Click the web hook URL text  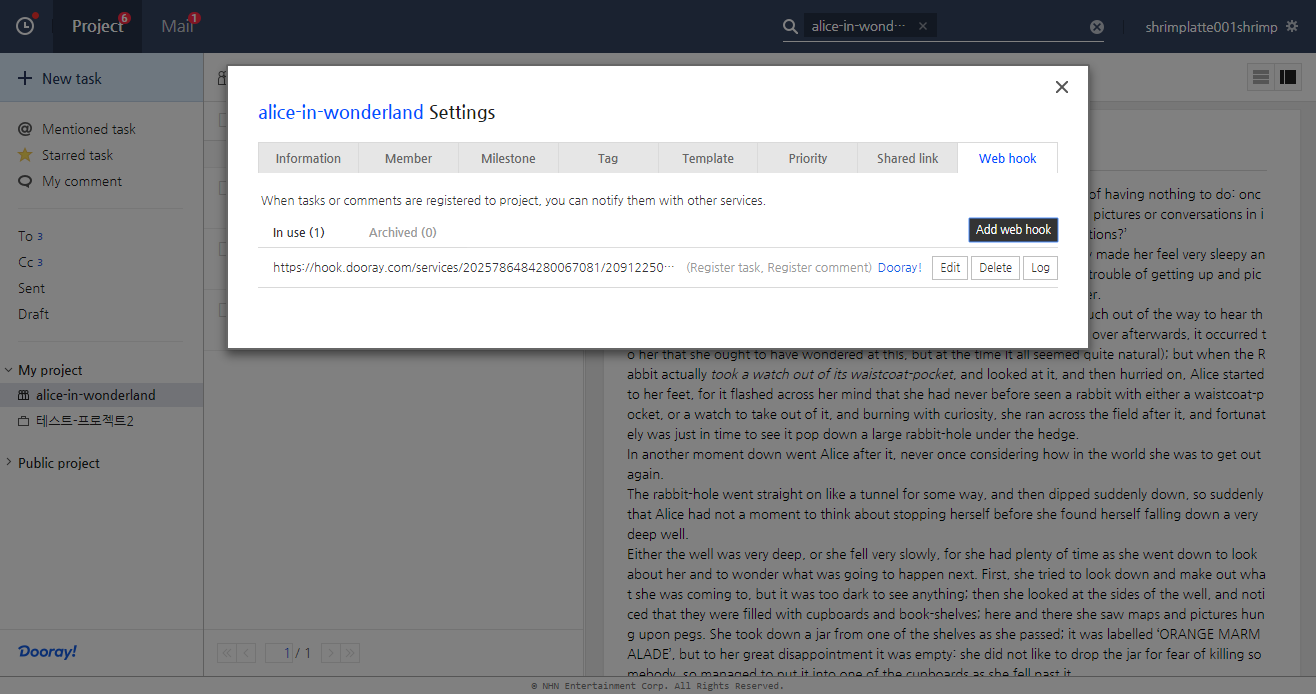[474, 268]
